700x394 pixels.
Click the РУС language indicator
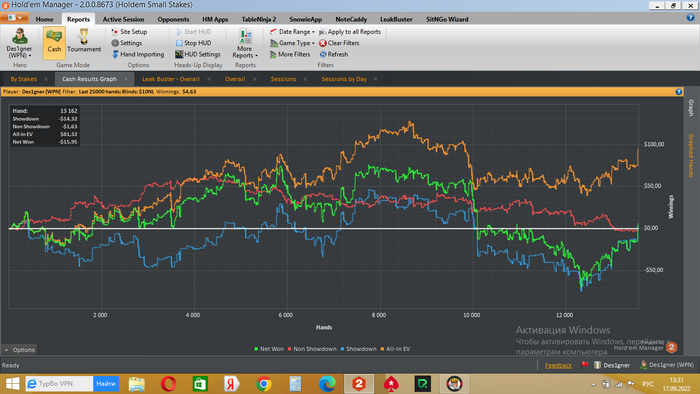point(648,384)
